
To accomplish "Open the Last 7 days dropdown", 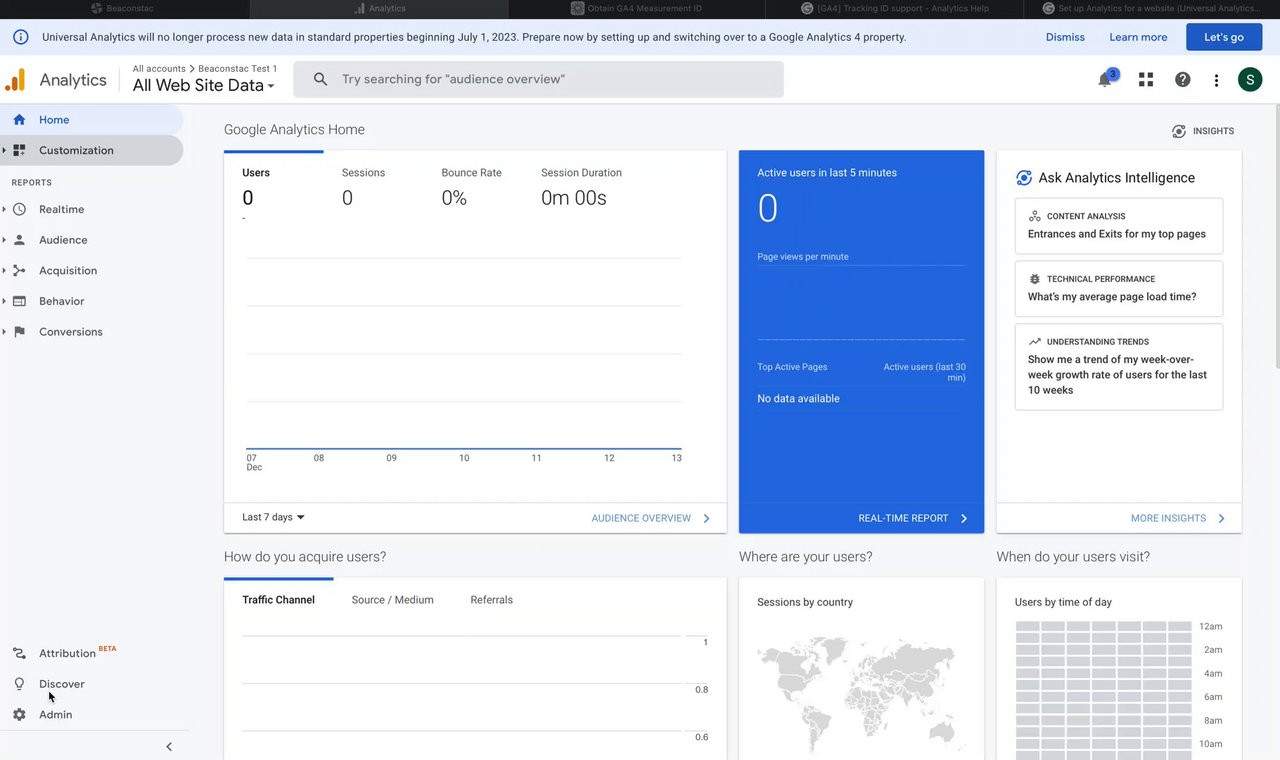I will click(x=273, y=517).
